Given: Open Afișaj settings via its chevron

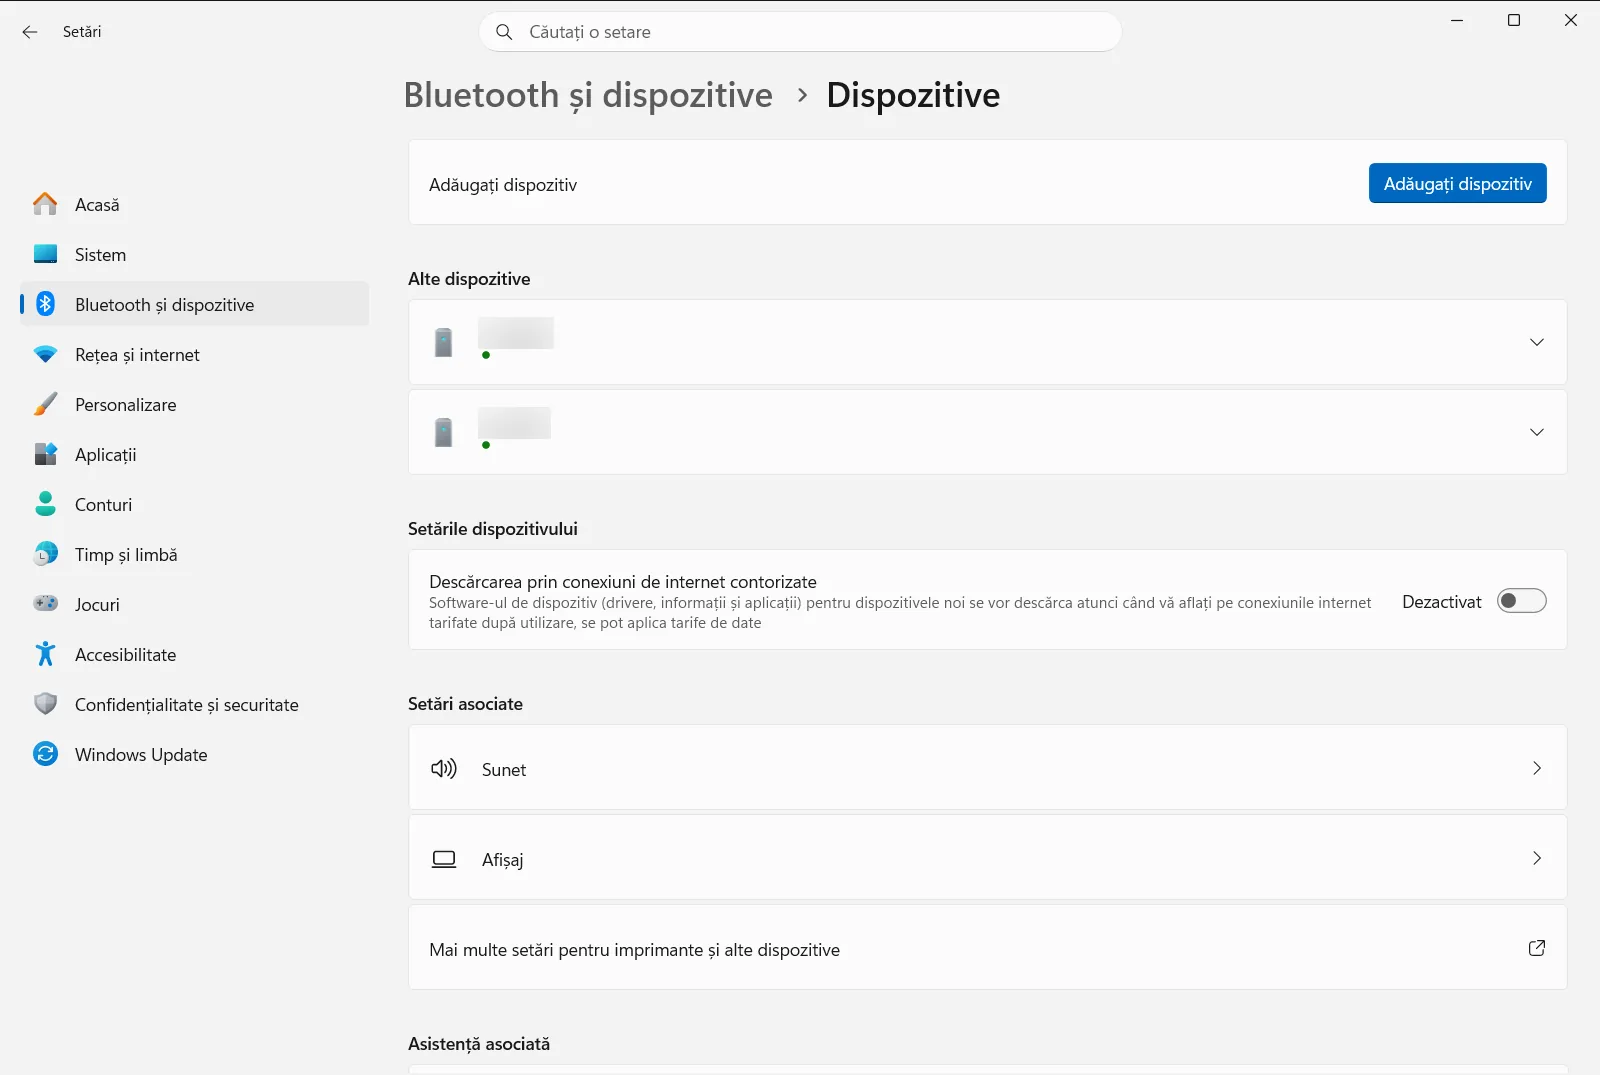Looking at the screenshot, I should coord(1537,858).
